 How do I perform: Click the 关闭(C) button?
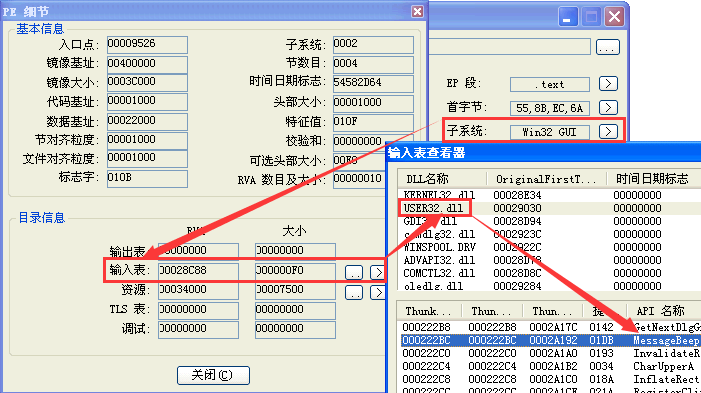[x=213, y=375]
